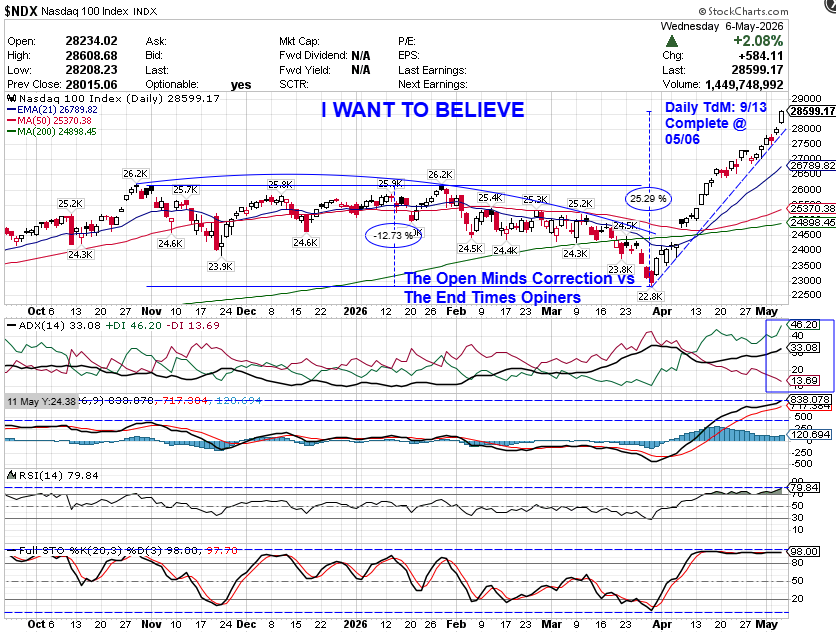The width and height of the screenshot is (836, 632).
Task: Click the circled -12.73 % label
Action: (x=393, y=235)
